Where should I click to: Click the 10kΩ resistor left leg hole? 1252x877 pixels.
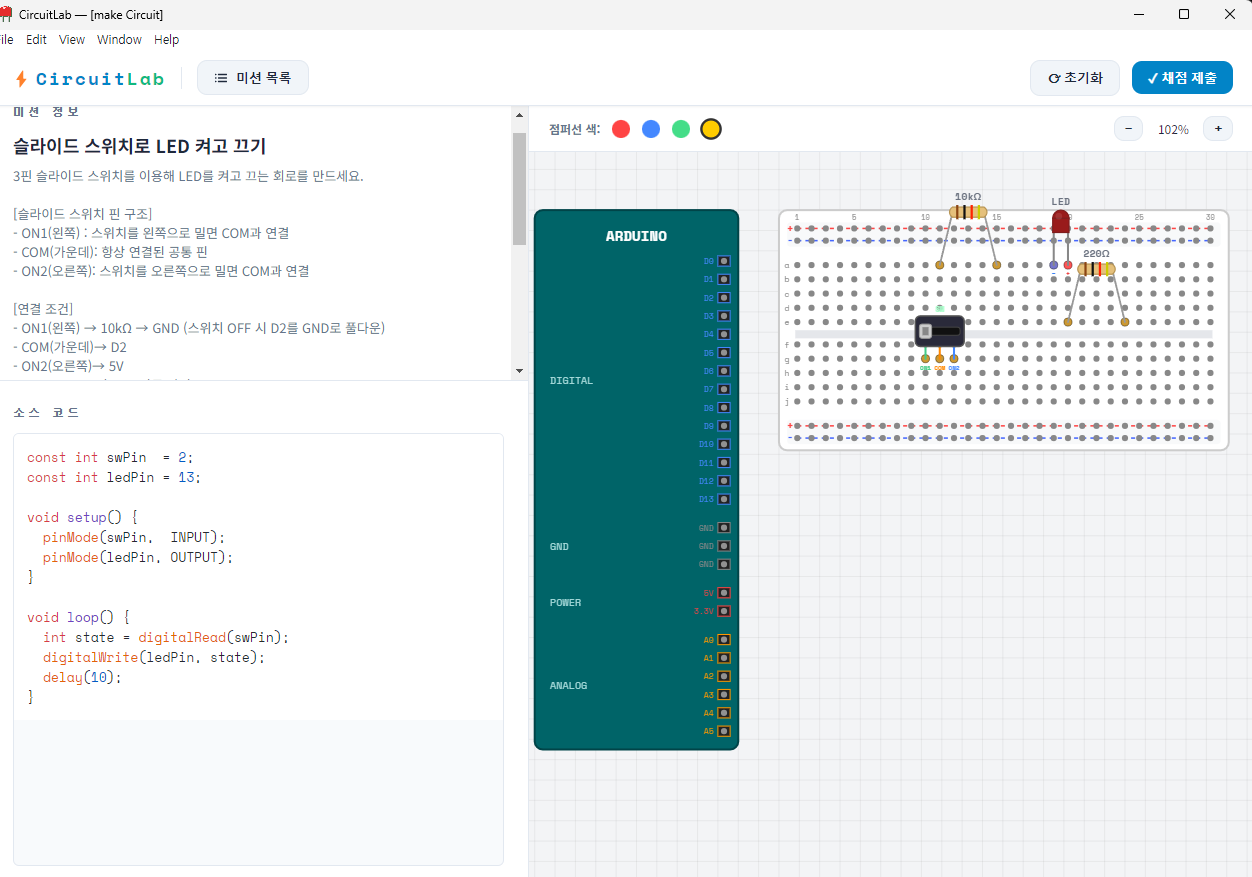click(940, 265)
